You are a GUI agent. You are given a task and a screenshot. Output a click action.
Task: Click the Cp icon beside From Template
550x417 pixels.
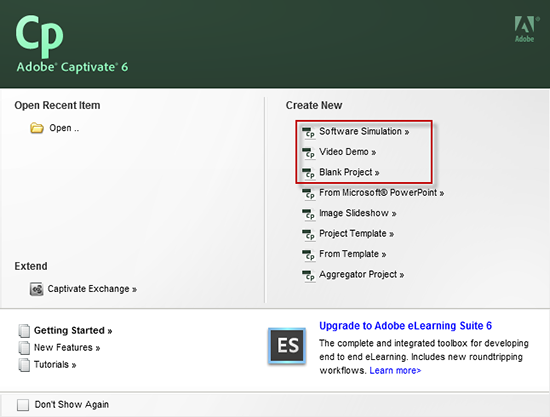tap(309, 255)
